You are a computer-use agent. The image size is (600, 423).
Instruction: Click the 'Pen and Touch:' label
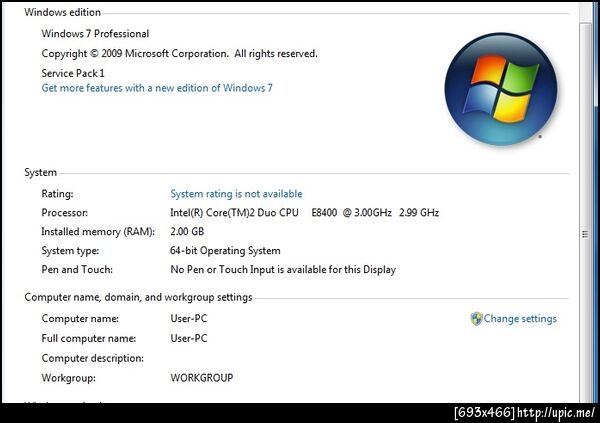(77, 269)
